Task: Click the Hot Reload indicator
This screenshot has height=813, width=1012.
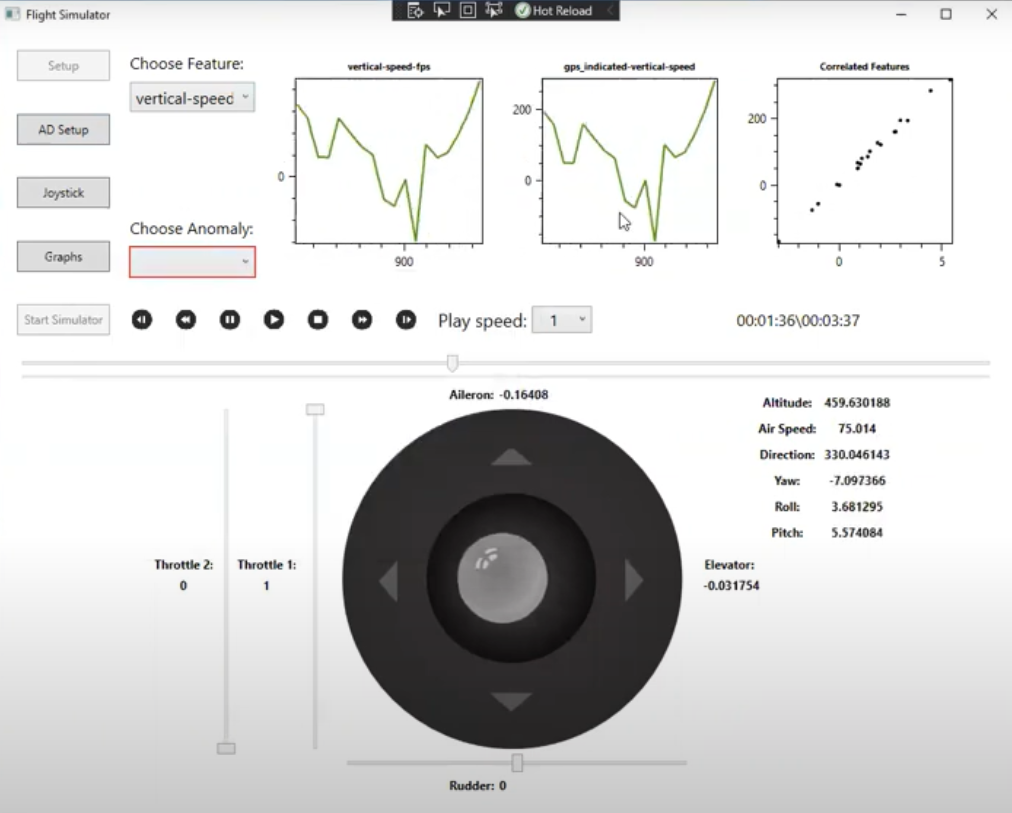Action: click(x=554, y=10)
